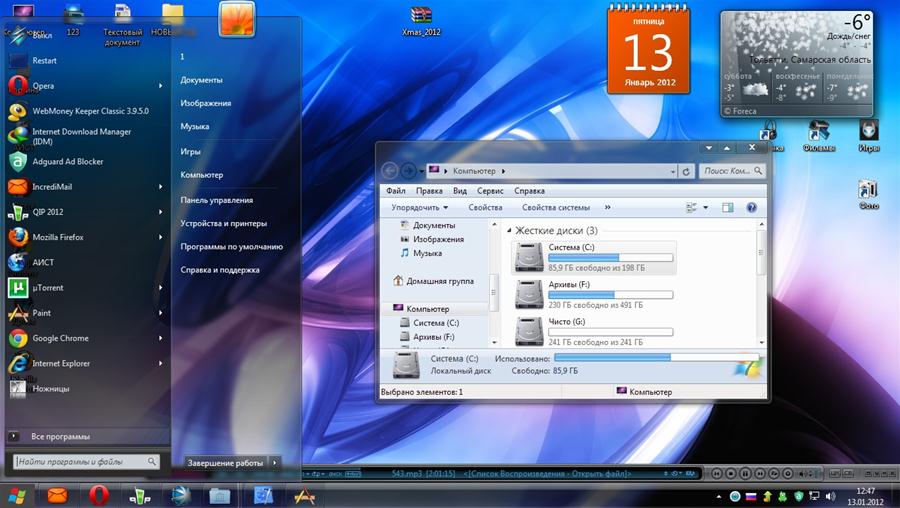Open Google Chrome in Start menu
Viewport: 900px width, 508px height.
coord(60,338)
